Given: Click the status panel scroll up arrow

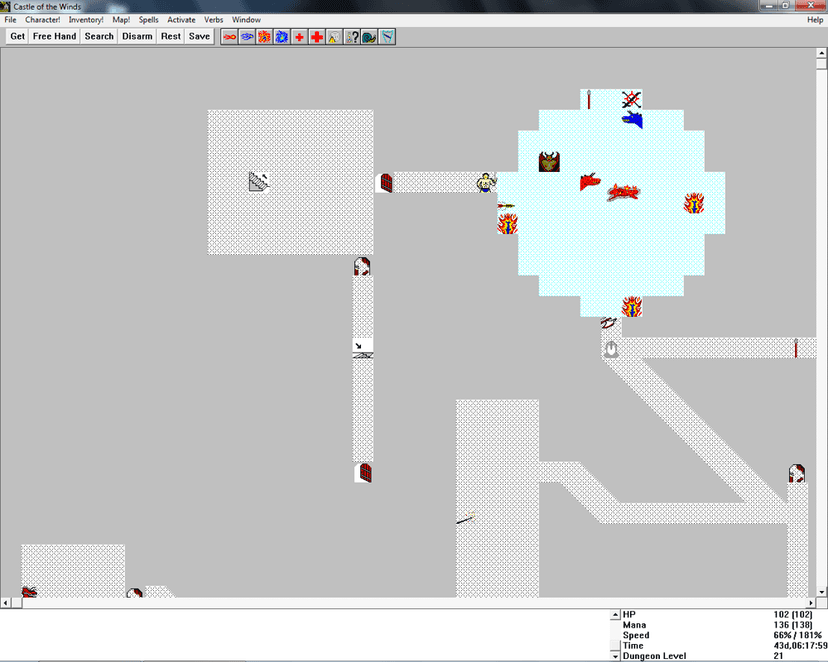Looking at the screenshot, I should point(615,614).
